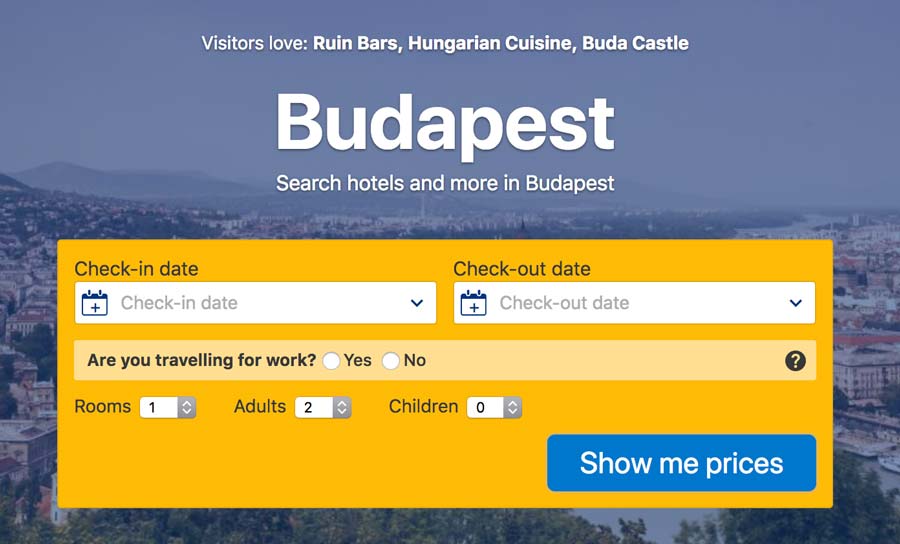Click the Children stepper arrows

[513, 407]
